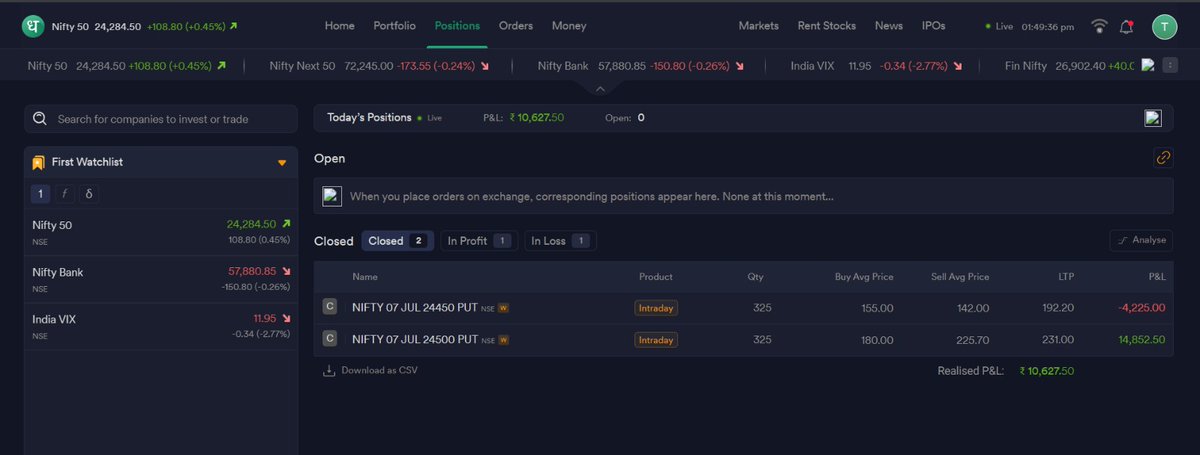Filter positions by In Profit
This screenshot has width=1200, height=455.
click(x=479, y=241)
